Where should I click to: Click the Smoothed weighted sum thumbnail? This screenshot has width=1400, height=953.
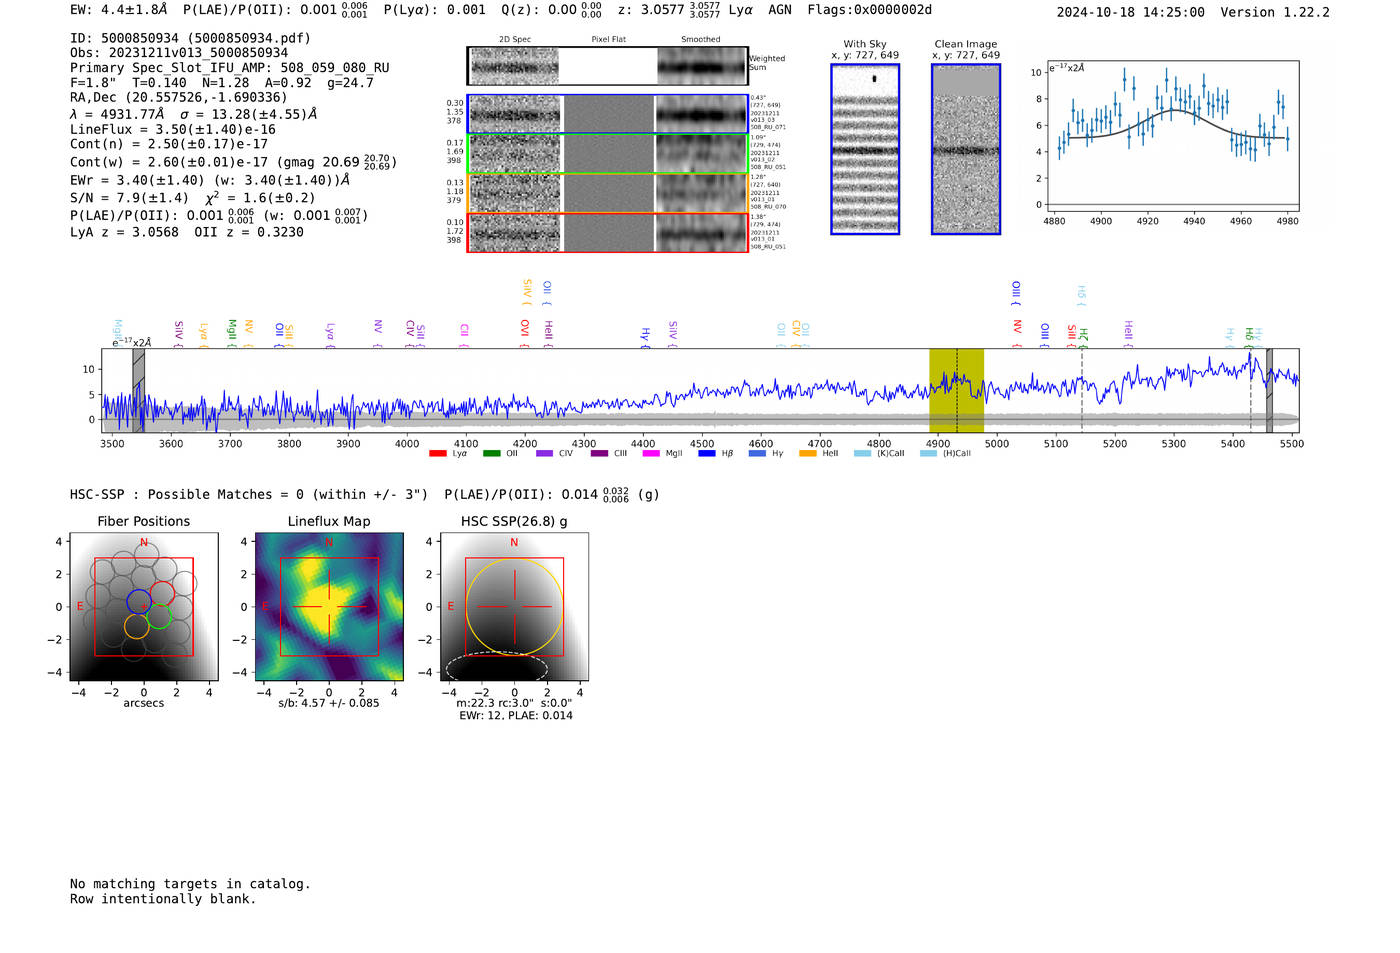(x=702, y=66)
